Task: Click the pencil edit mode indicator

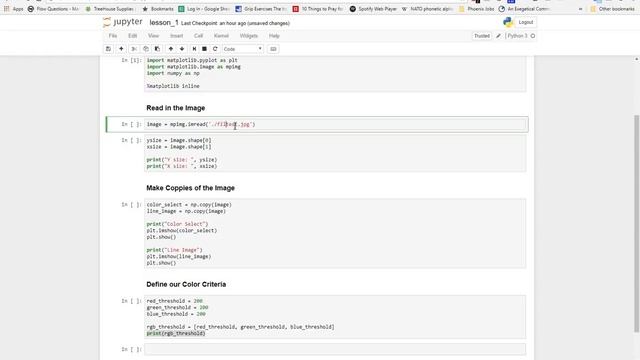Action: pyautogui.click(x=498, y=36)
